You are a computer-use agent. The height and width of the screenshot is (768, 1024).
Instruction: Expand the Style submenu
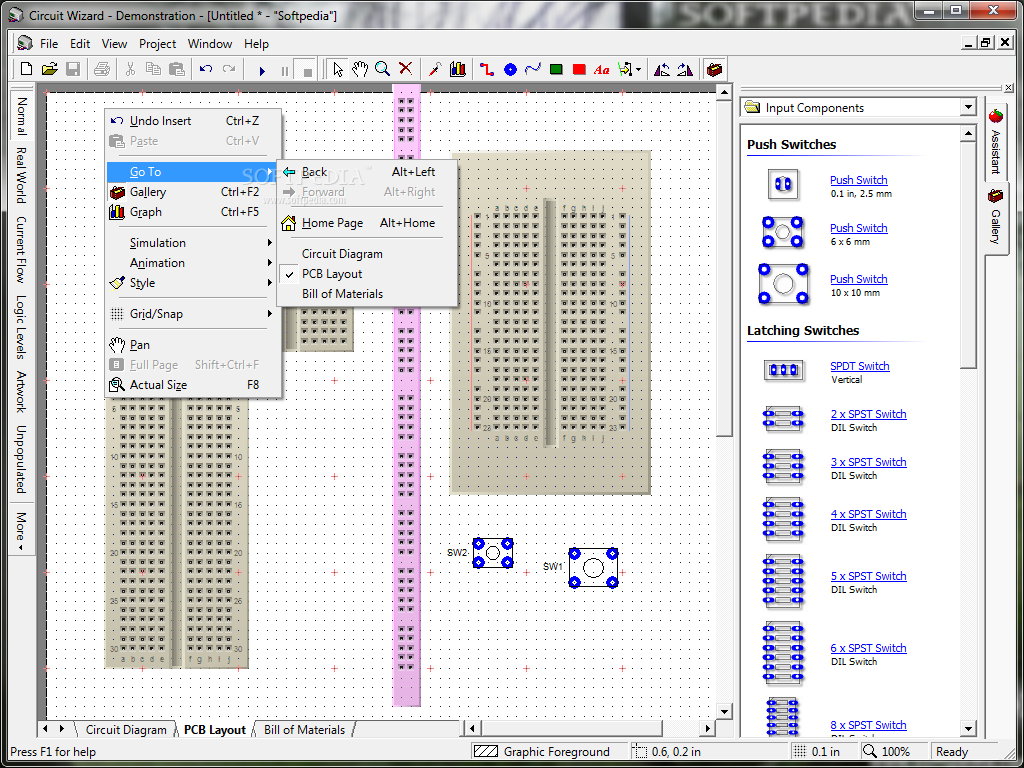[193, 283]
